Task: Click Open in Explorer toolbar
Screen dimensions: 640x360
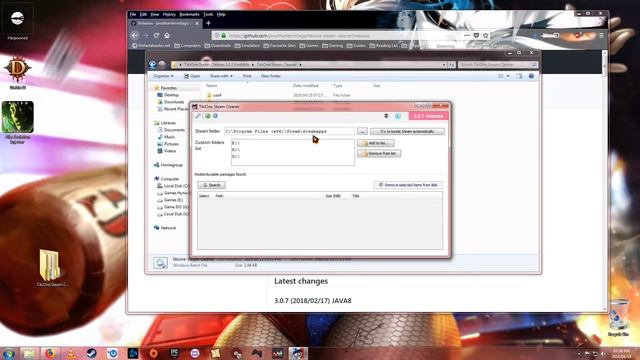Action: click(x=192, y=76)
